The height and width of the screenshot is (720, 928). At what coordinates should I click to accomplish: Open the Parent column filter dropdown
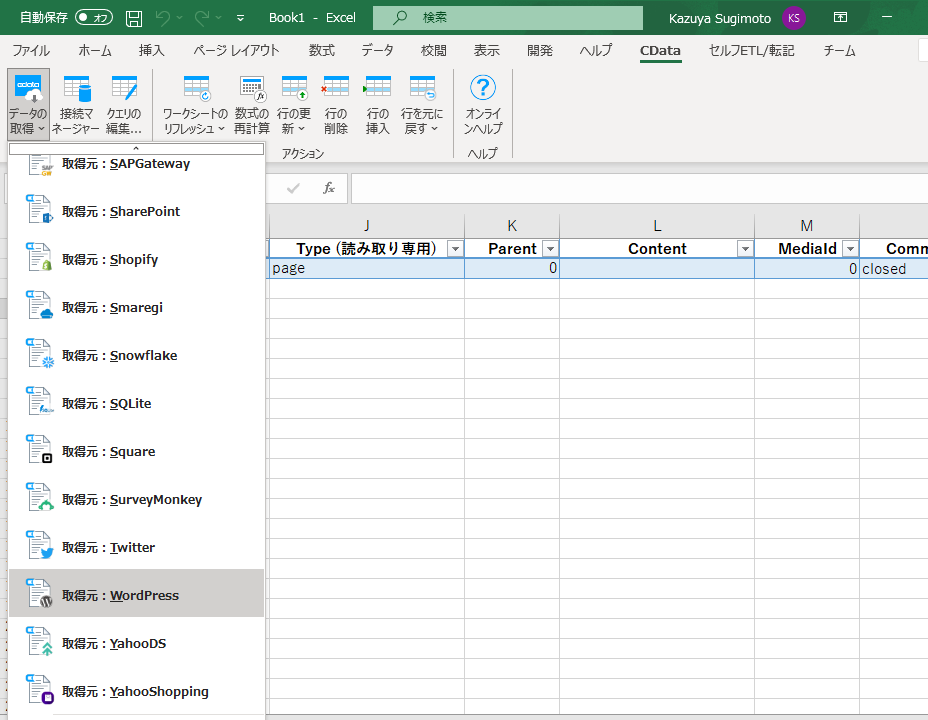coord(550,249)
